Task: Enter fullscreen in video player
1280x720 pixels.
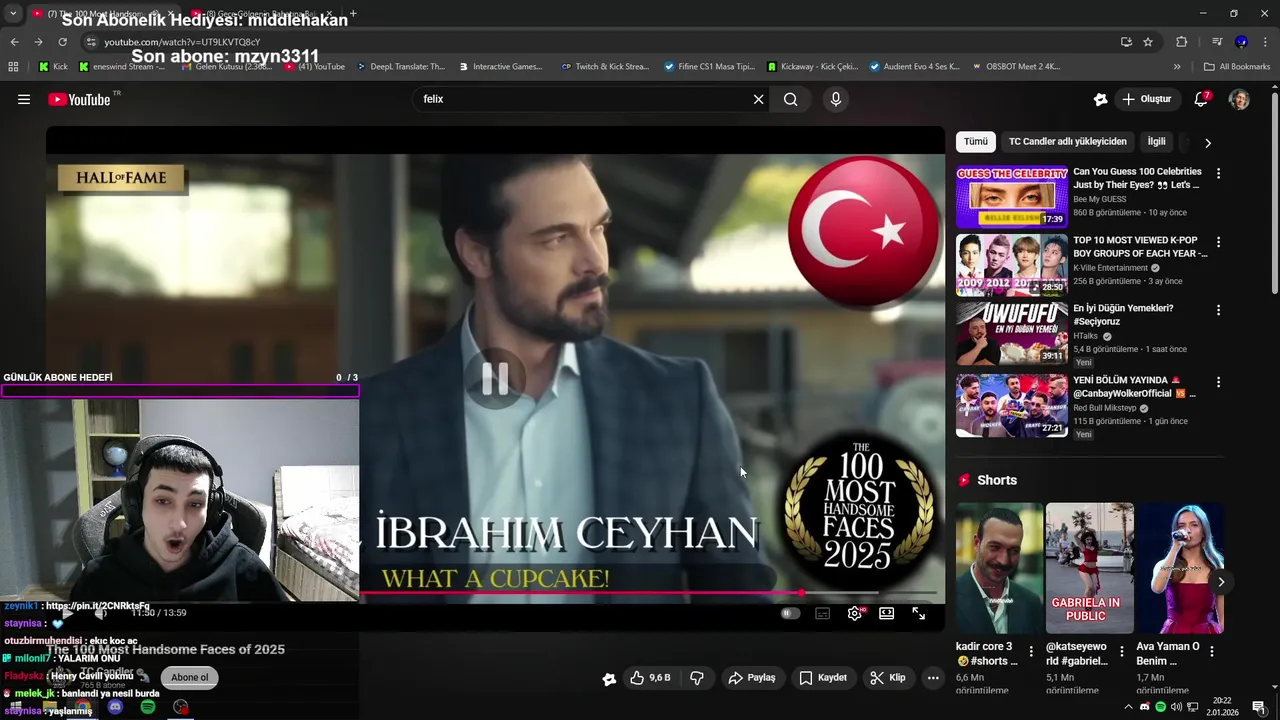Action: click(918, 613)
